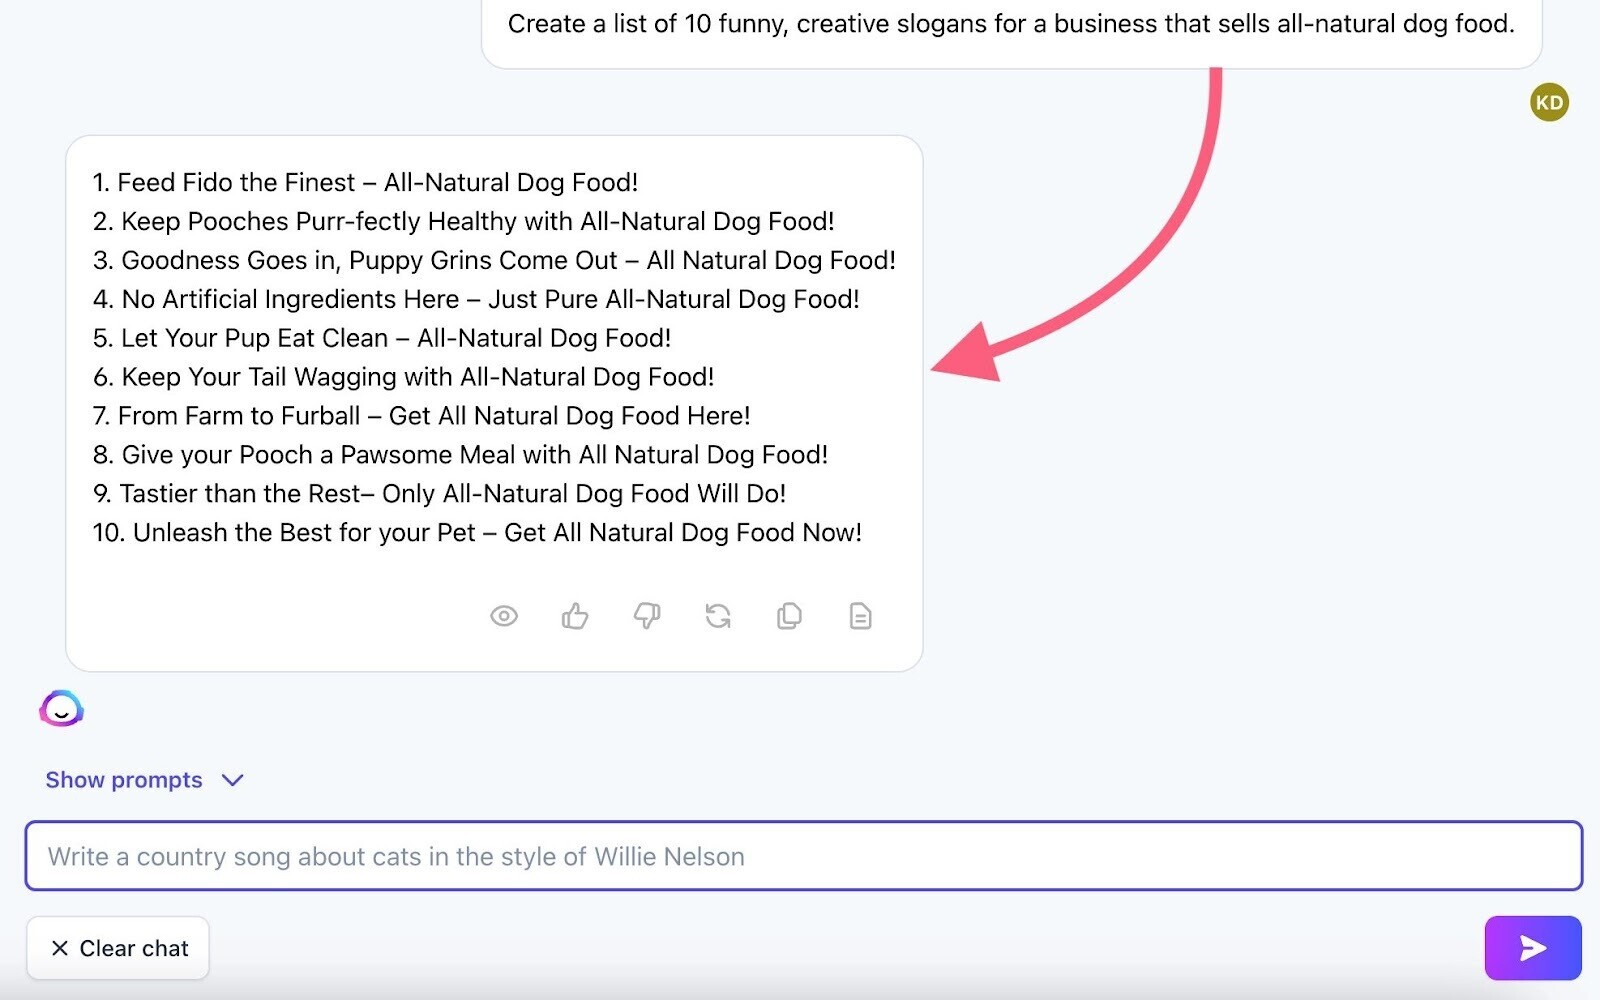The height and width of the screenshot is (1000, 1600).
Task: Click the KD user avatar
Action: [x=1549, y=102]
